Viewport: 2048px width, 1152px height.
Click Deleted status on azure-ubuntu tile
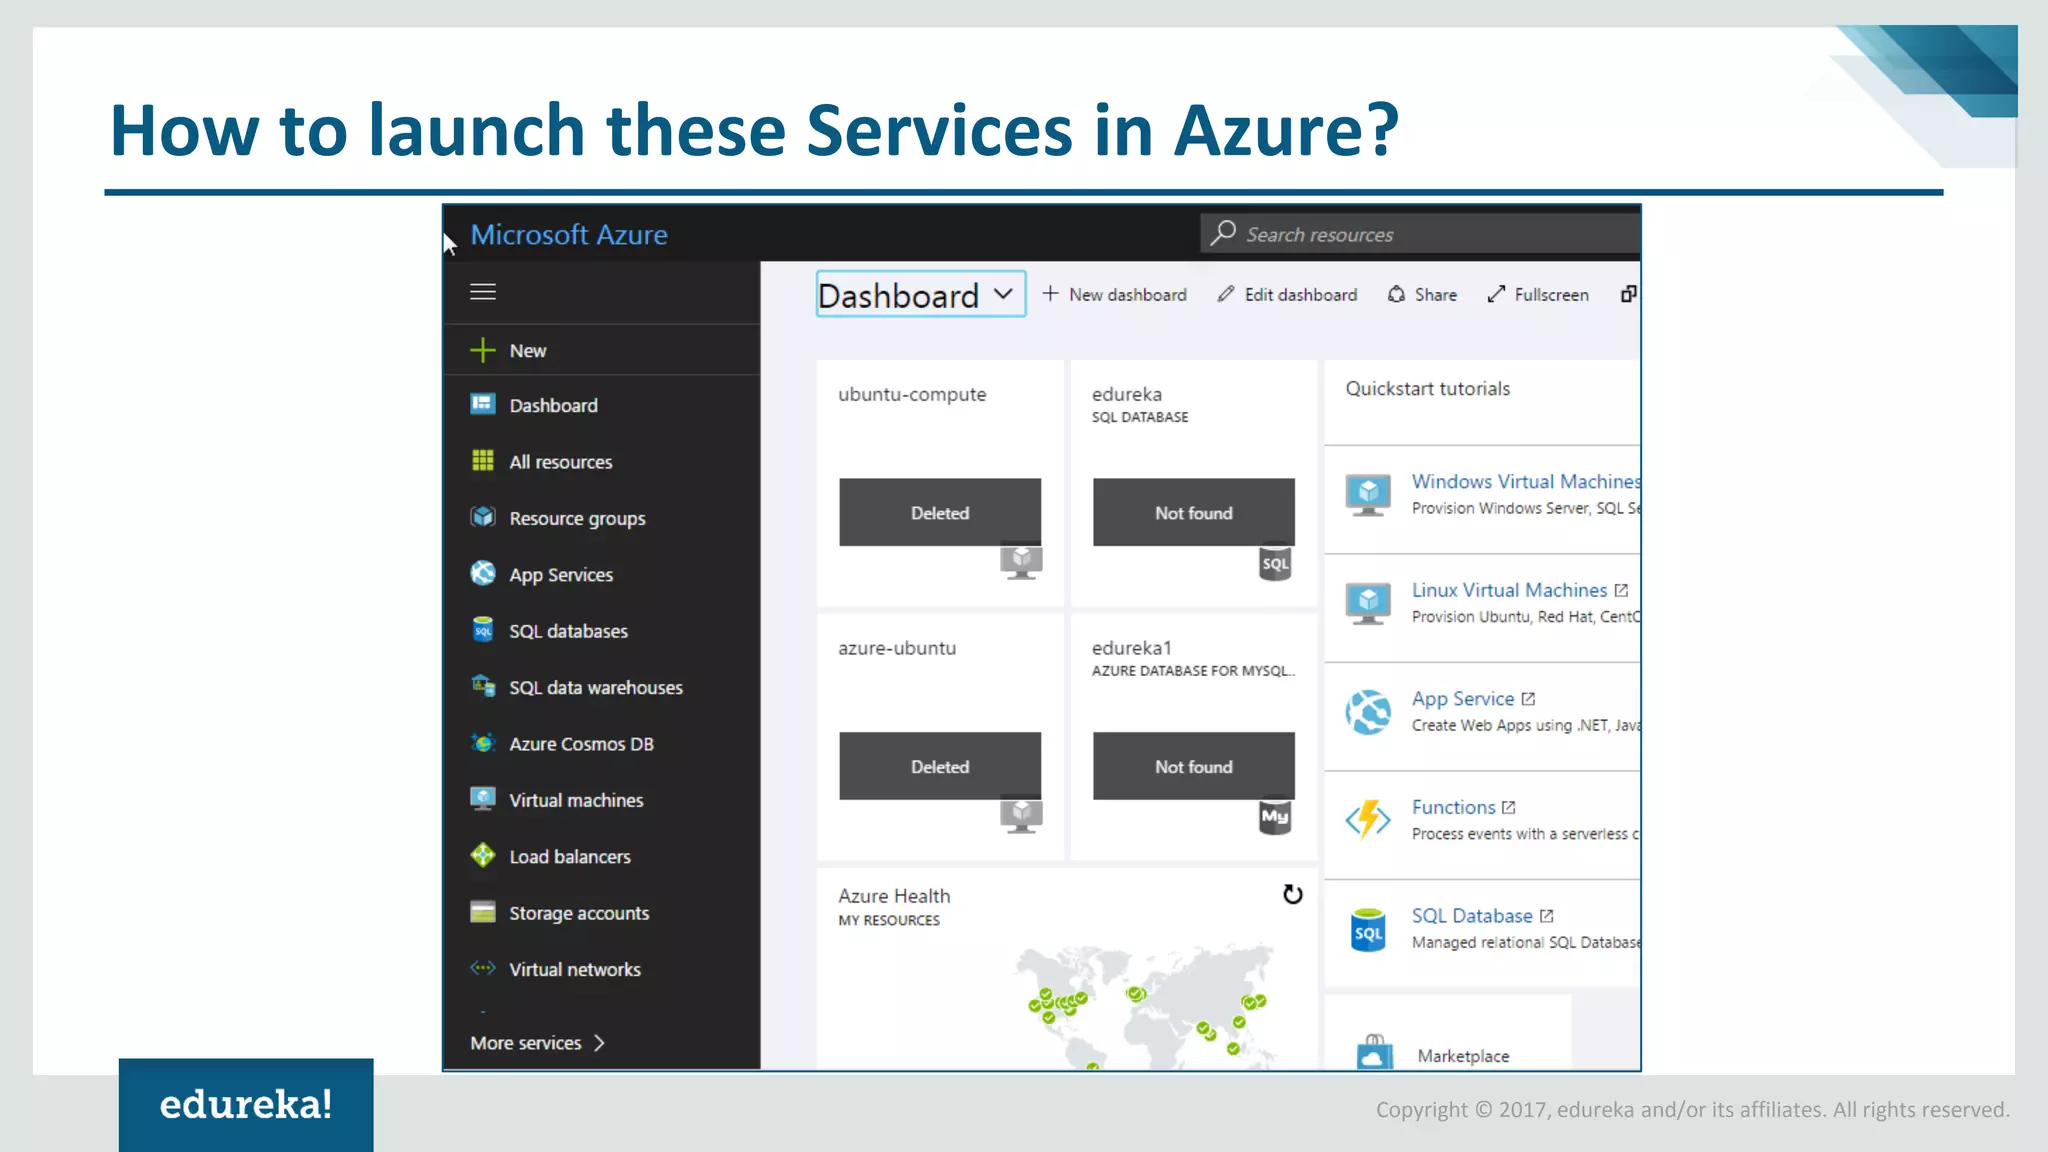pyautogui.click(x=940, y=766)
